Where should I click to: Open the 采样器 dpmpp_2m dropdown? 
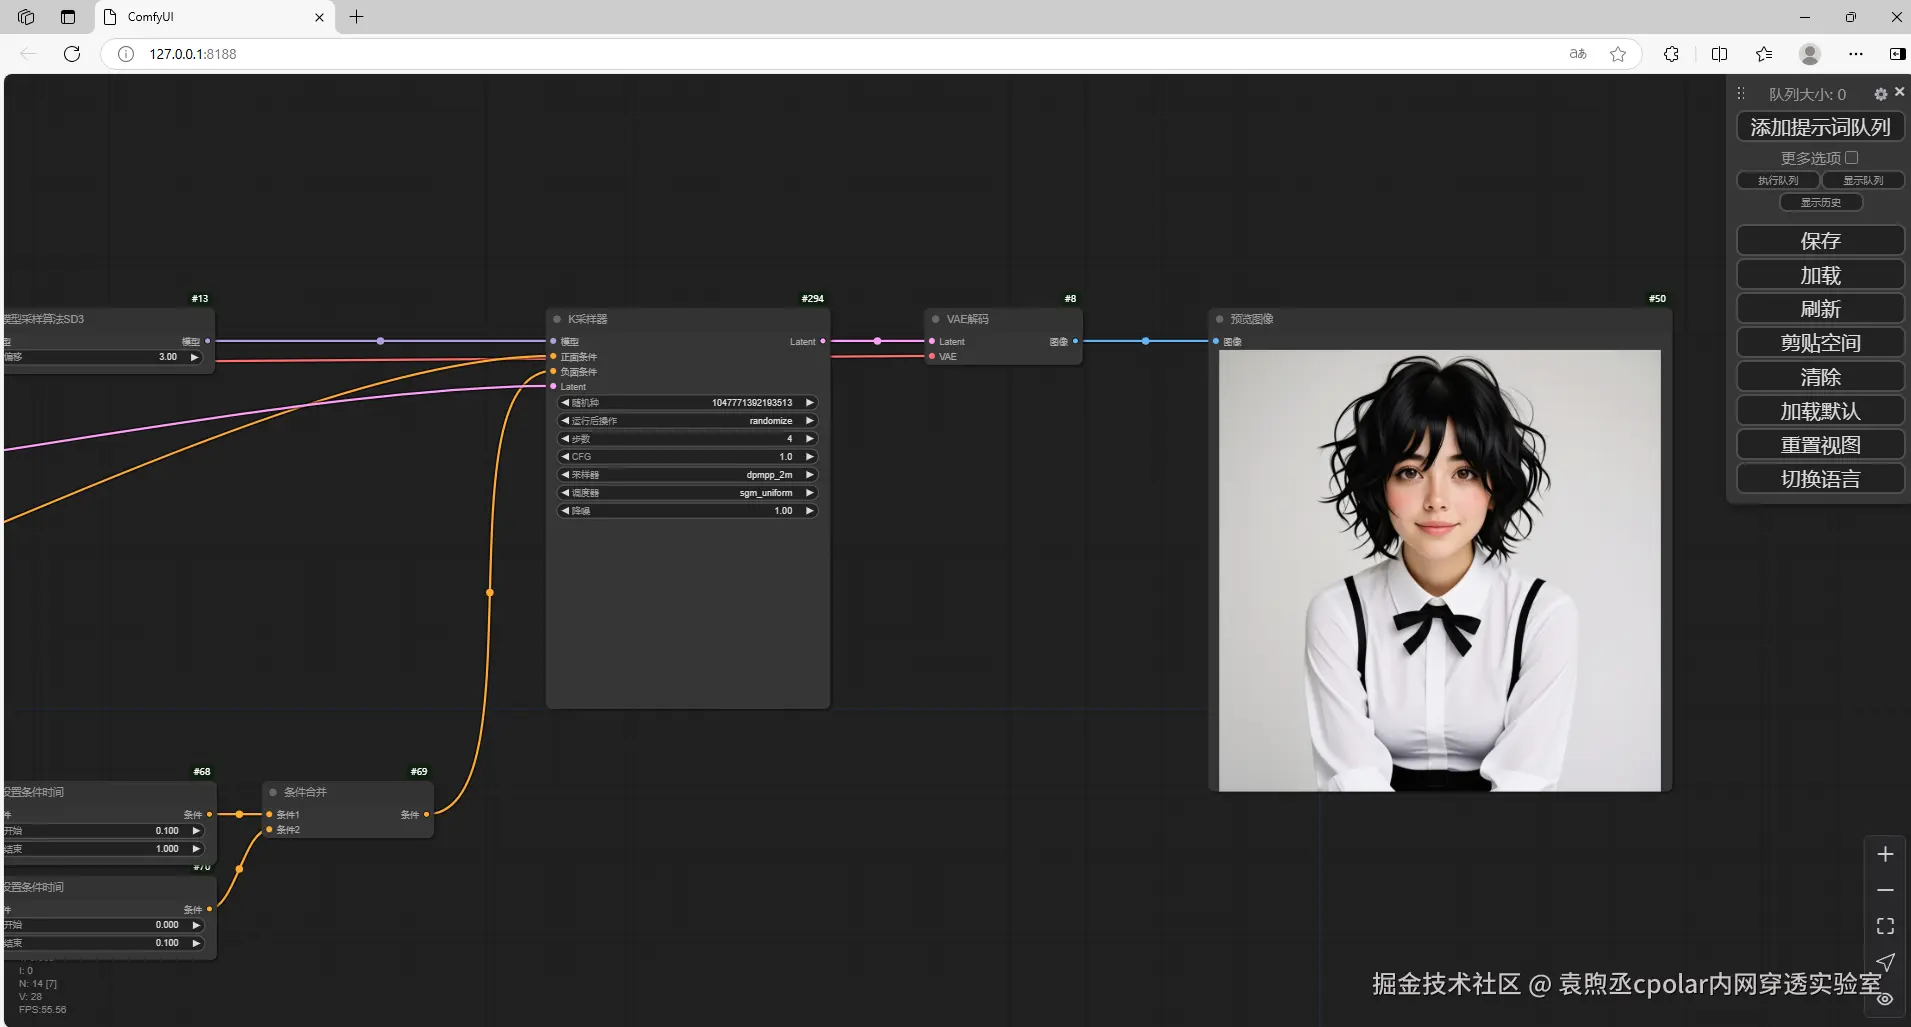coord(688,475)
